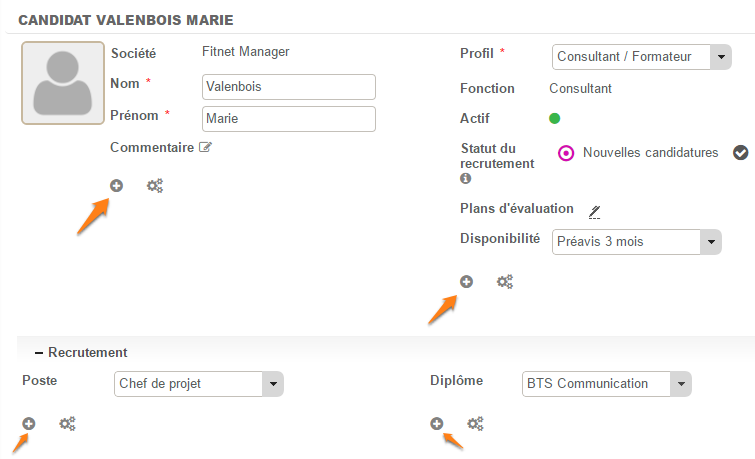
Task: Open the gears icon below Diplôme
Action: [x=476, y=424]
